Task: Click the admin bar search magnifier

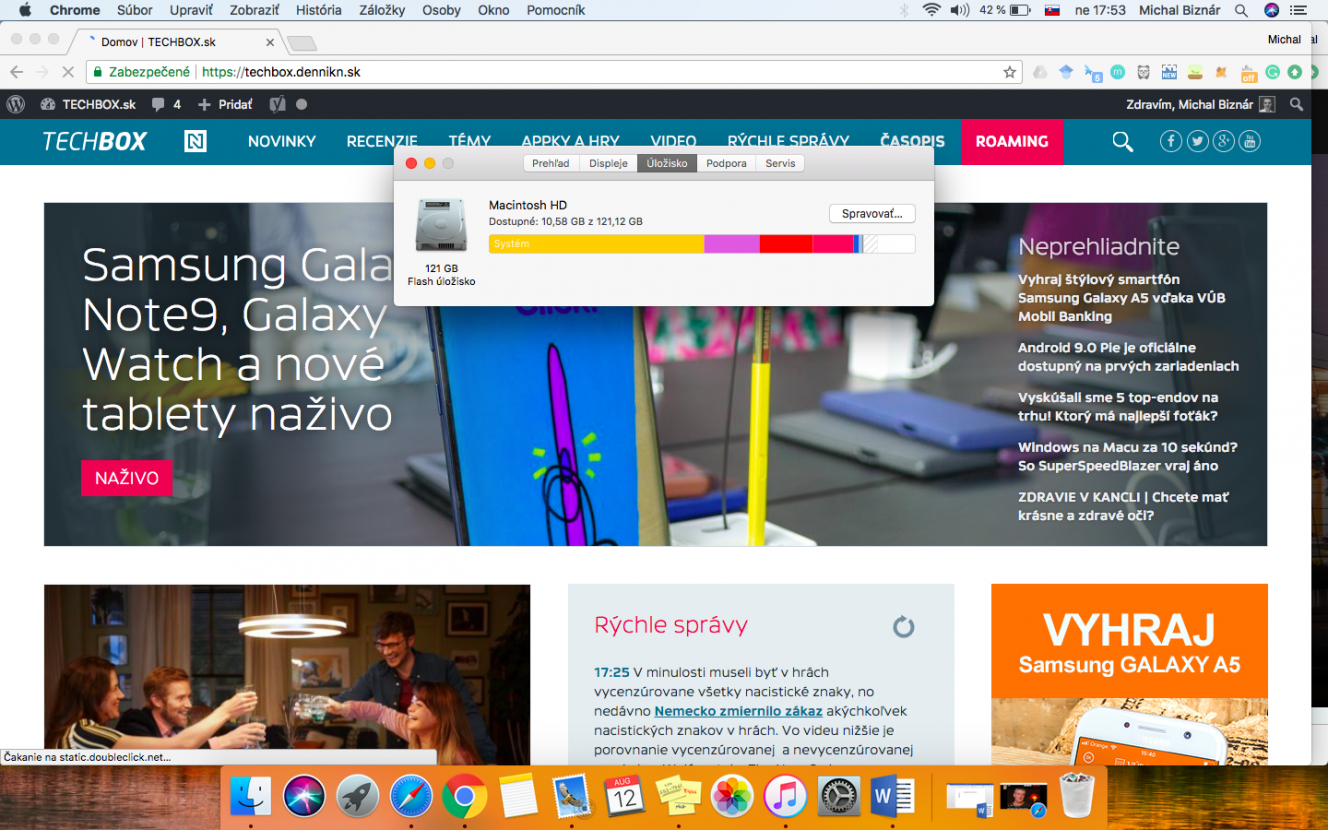Action: 1296,104
